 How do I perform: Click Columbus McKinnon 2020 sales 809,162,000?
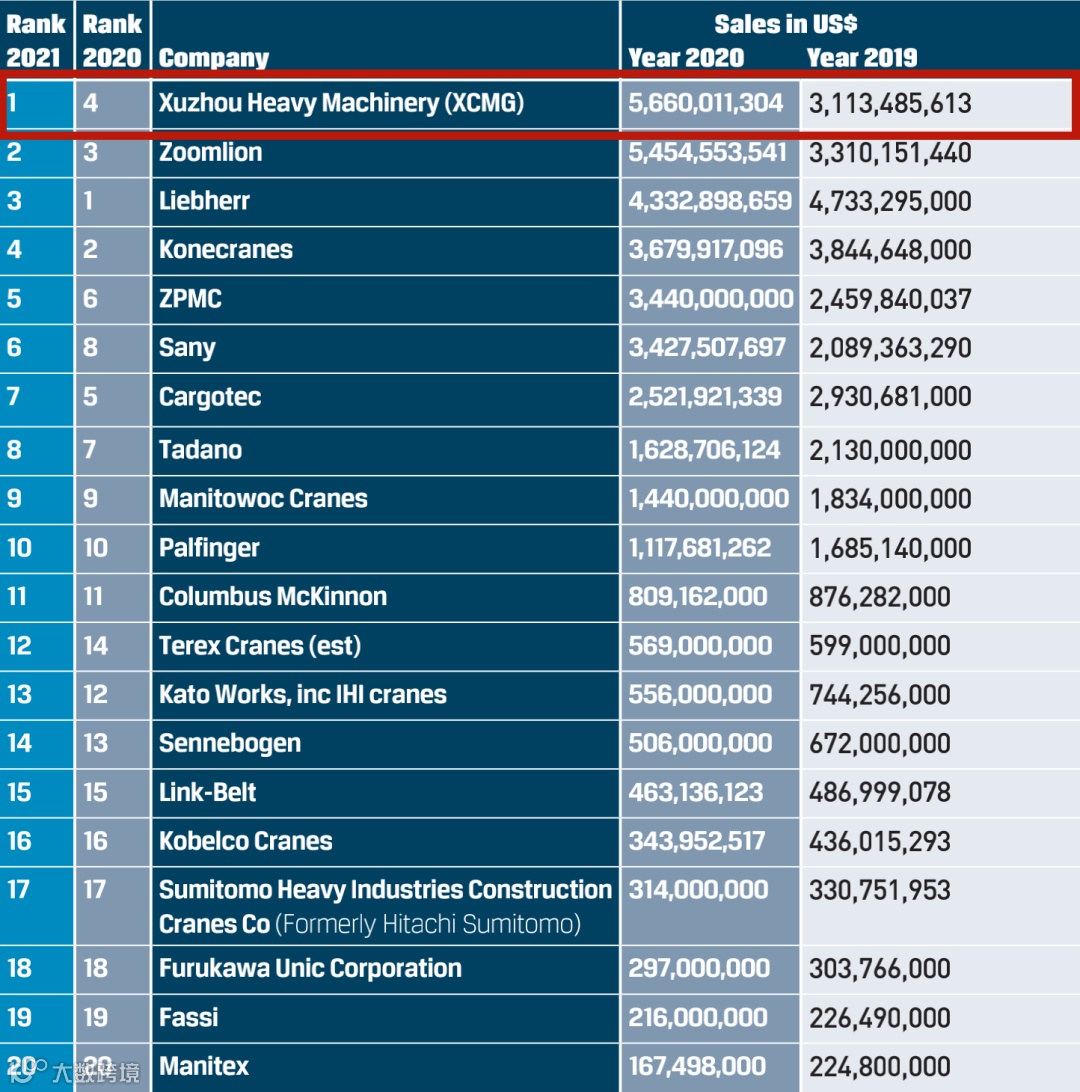[x=698, y=597]
